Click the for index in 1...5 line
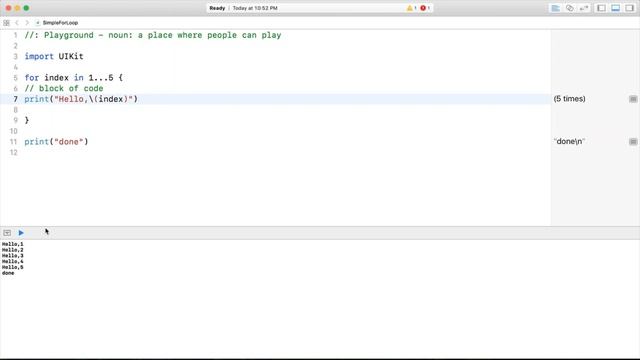This screenshot has height=360, width=640. pos(73,78)
